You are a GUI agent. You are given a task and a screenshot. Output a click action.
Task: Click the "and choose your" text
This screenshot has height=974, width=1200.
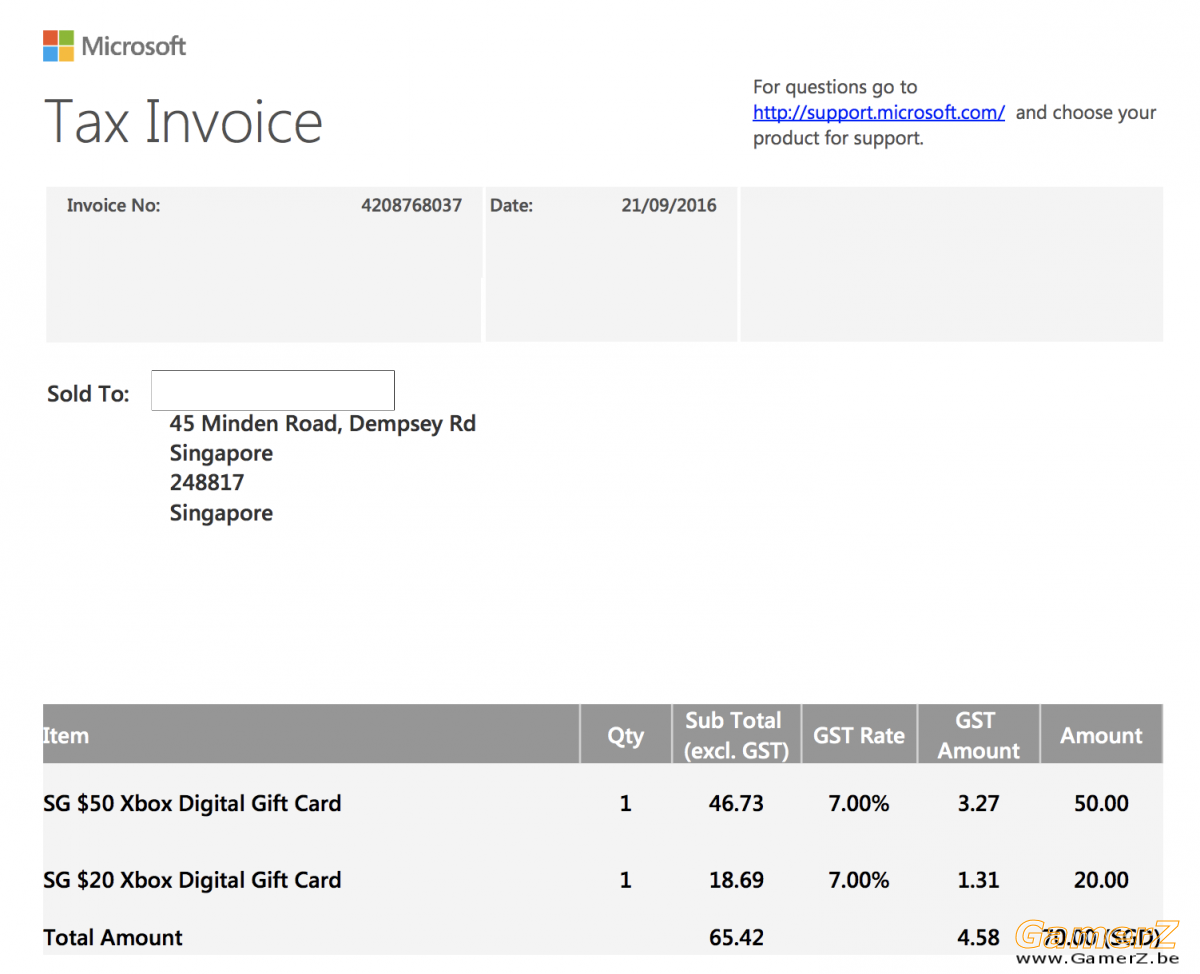(x=1086, y=113)
